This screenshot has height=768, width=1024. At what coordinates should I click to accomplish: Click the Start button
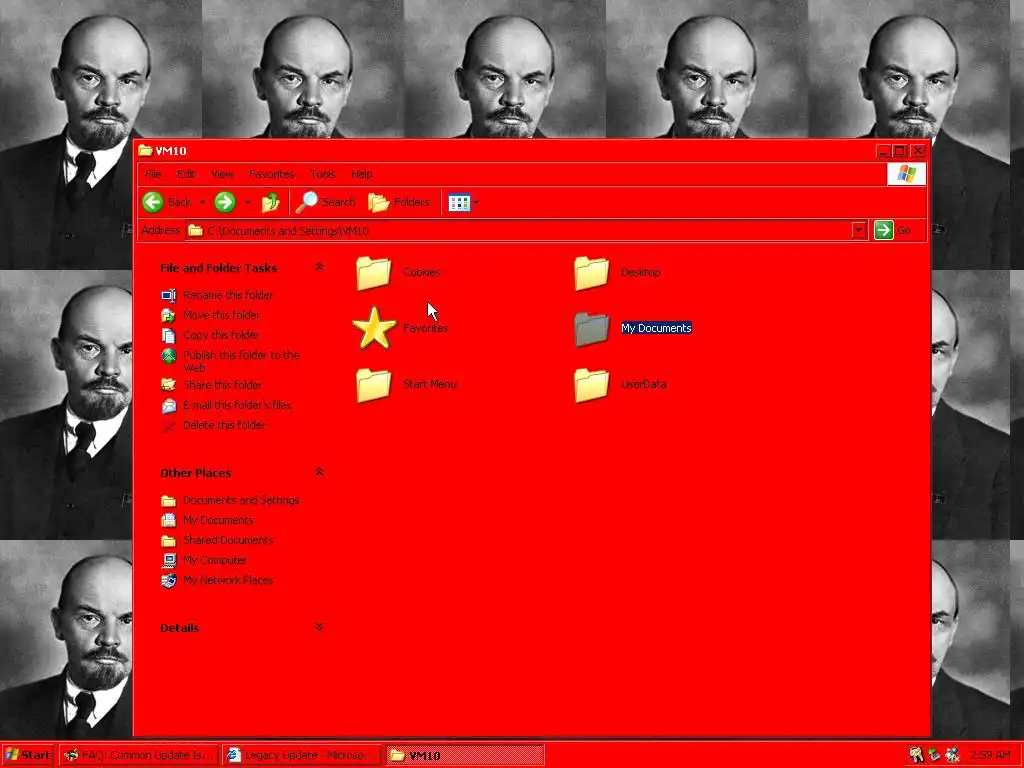point(27,755)
